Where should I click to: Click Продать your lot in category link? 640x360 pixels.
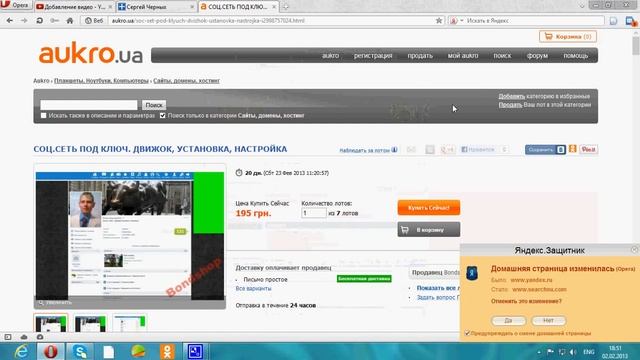tap(510, 105)
